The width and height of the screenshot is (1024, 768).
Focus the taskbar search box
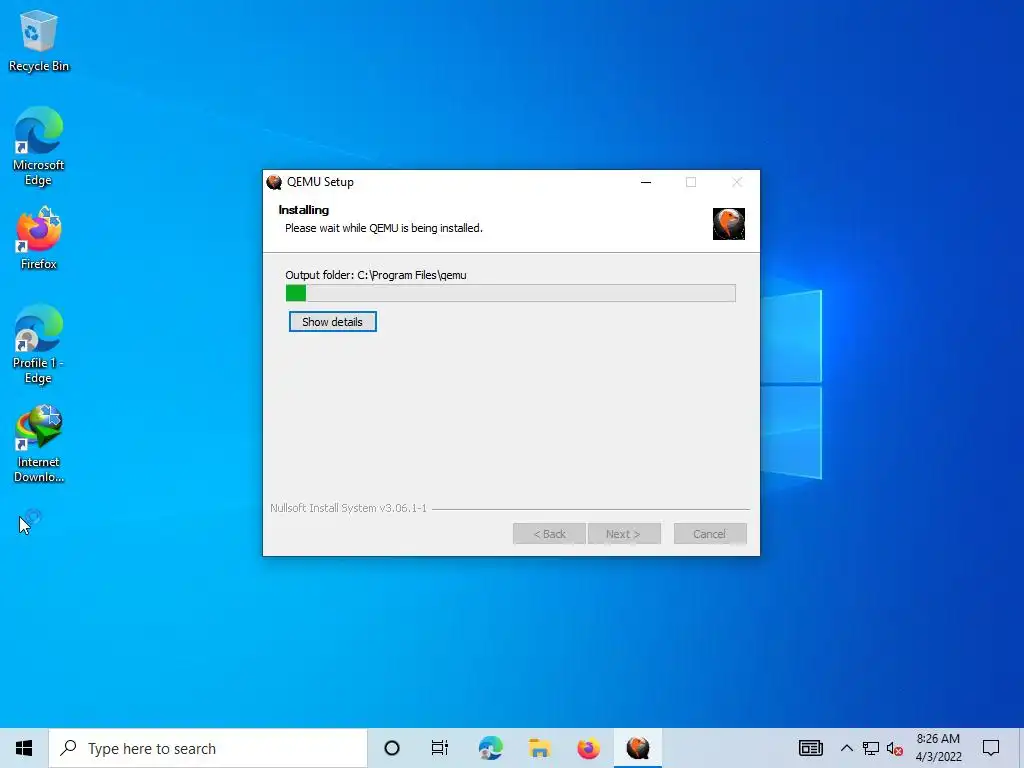208,748
